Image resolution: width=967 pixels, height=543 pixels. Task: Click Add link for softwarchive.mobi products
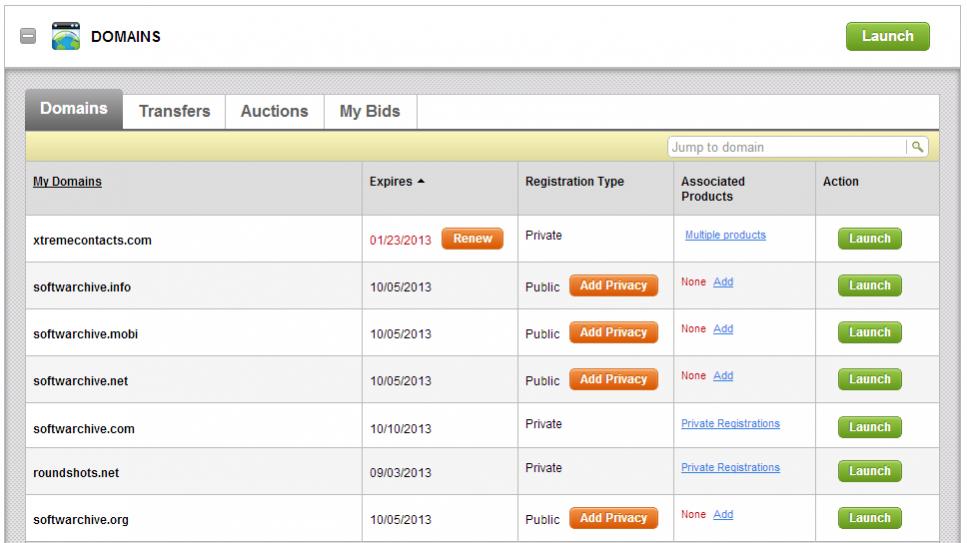coord(723,329)
